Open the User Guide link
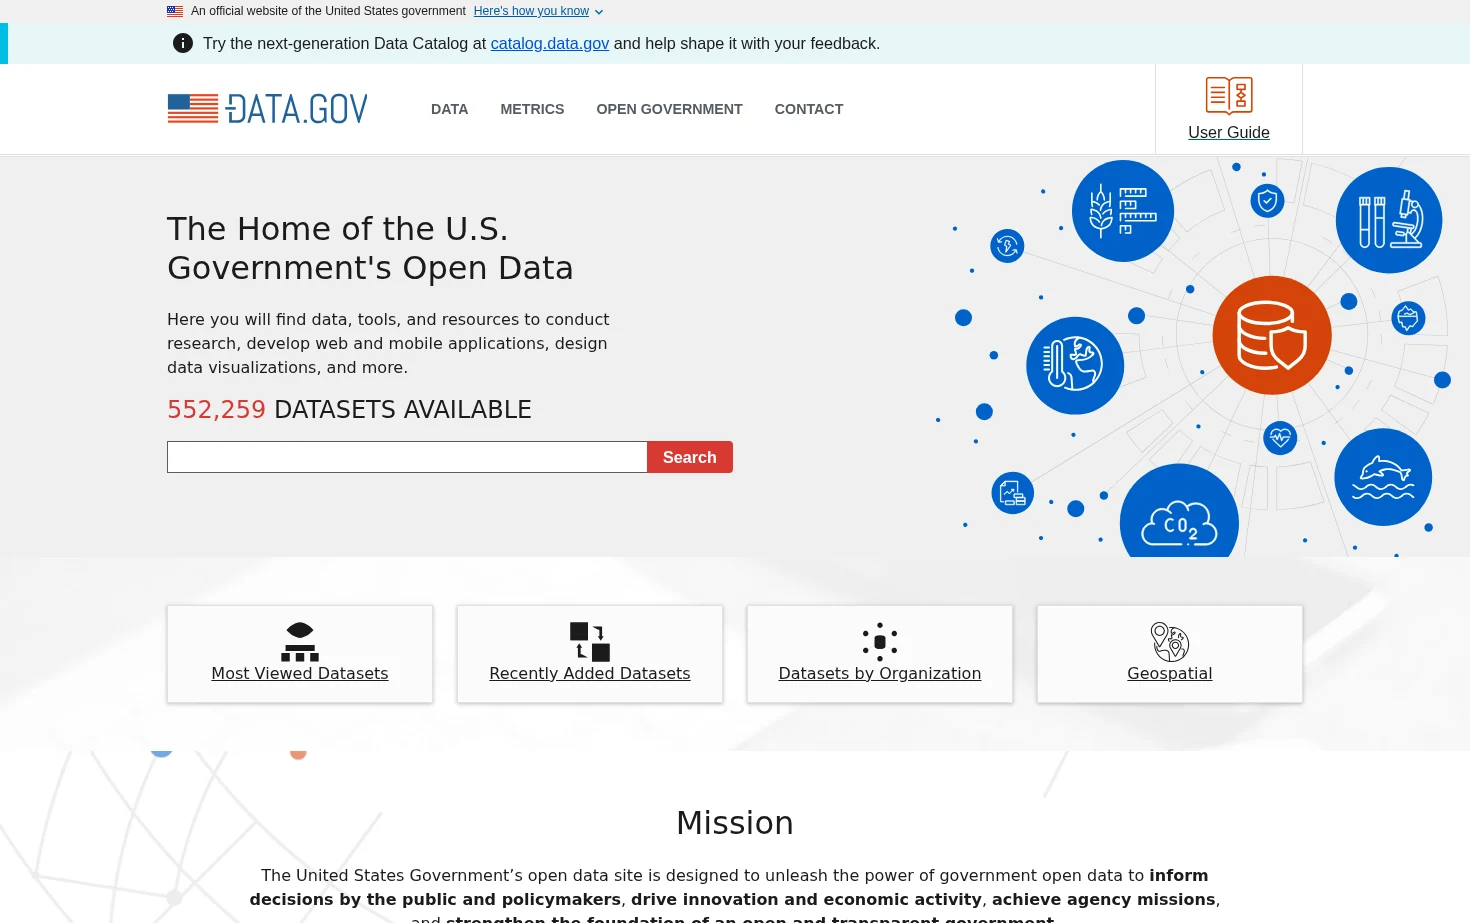1470x923 pixels. (x=1229, y=132)
